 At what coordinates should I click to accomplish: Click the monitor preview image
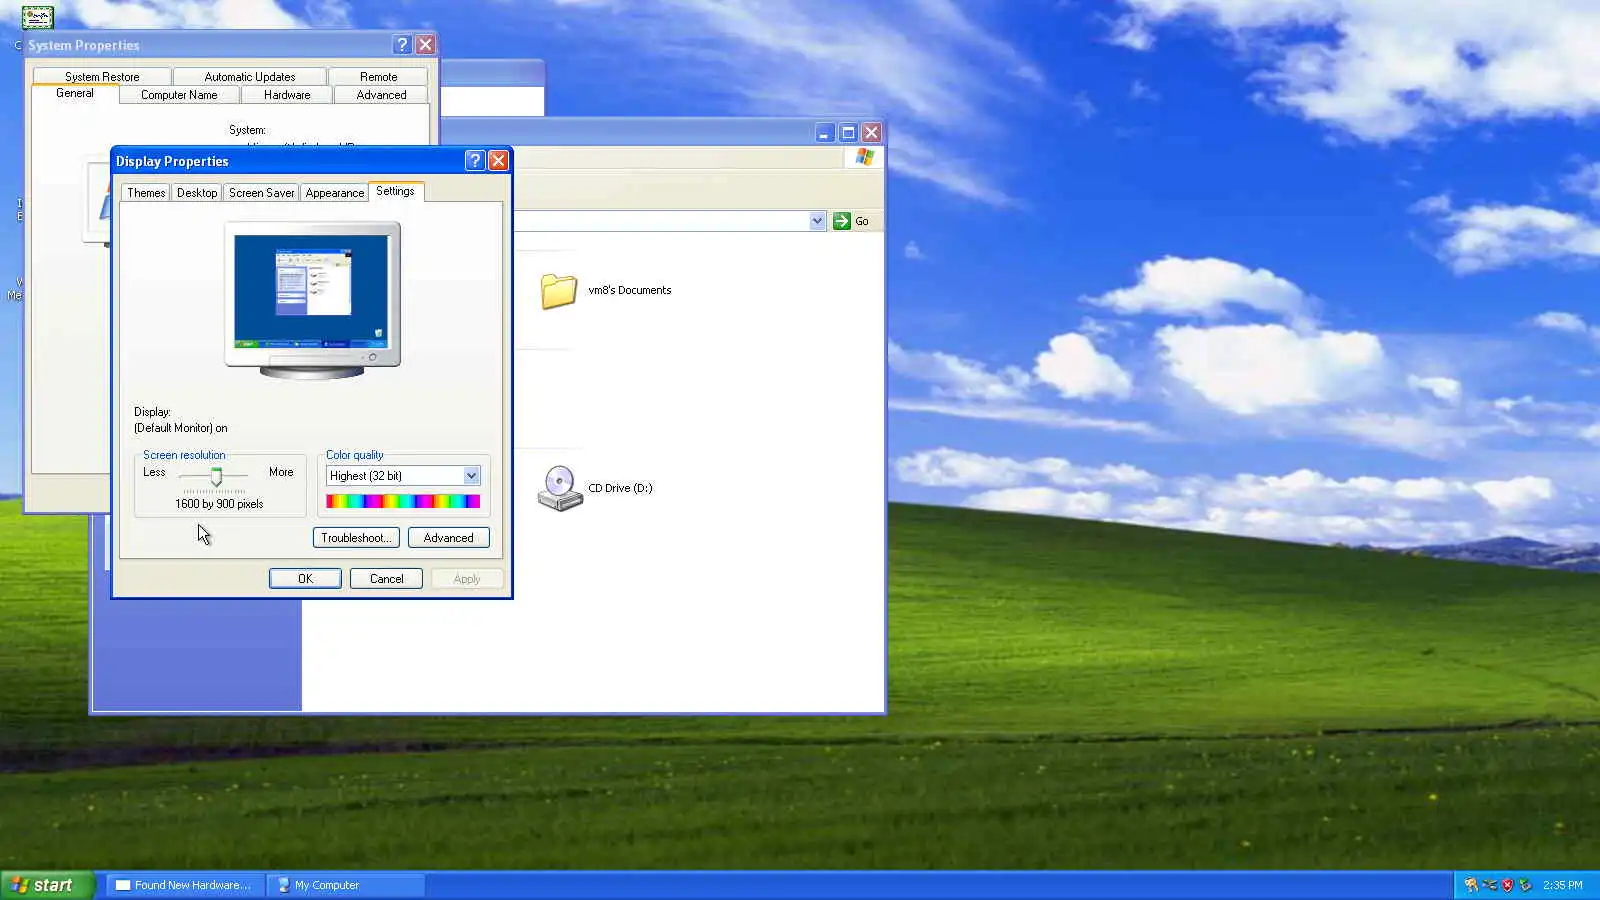pyautogui.click(x=313, y=300)
